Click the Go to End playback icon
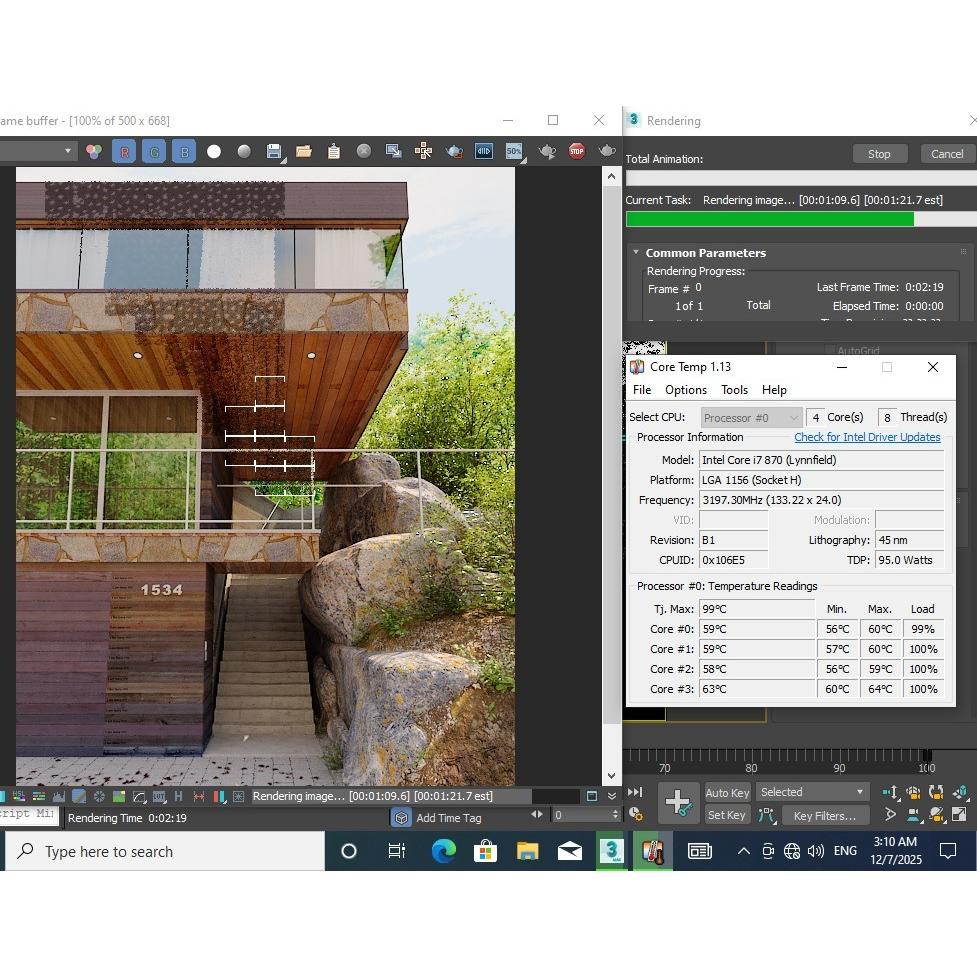977x977 pixels. click(x=635, y=792)
